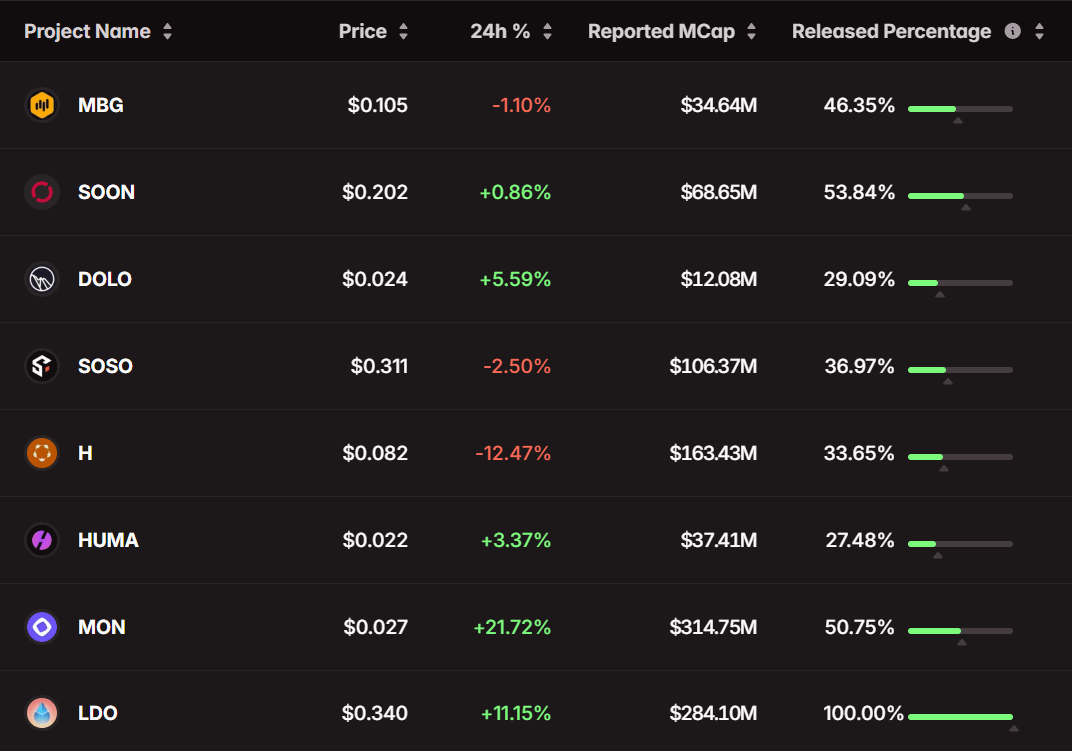The image size is (1072, 751).
Task: Open the SOON project name
Action: pos(106,192)
